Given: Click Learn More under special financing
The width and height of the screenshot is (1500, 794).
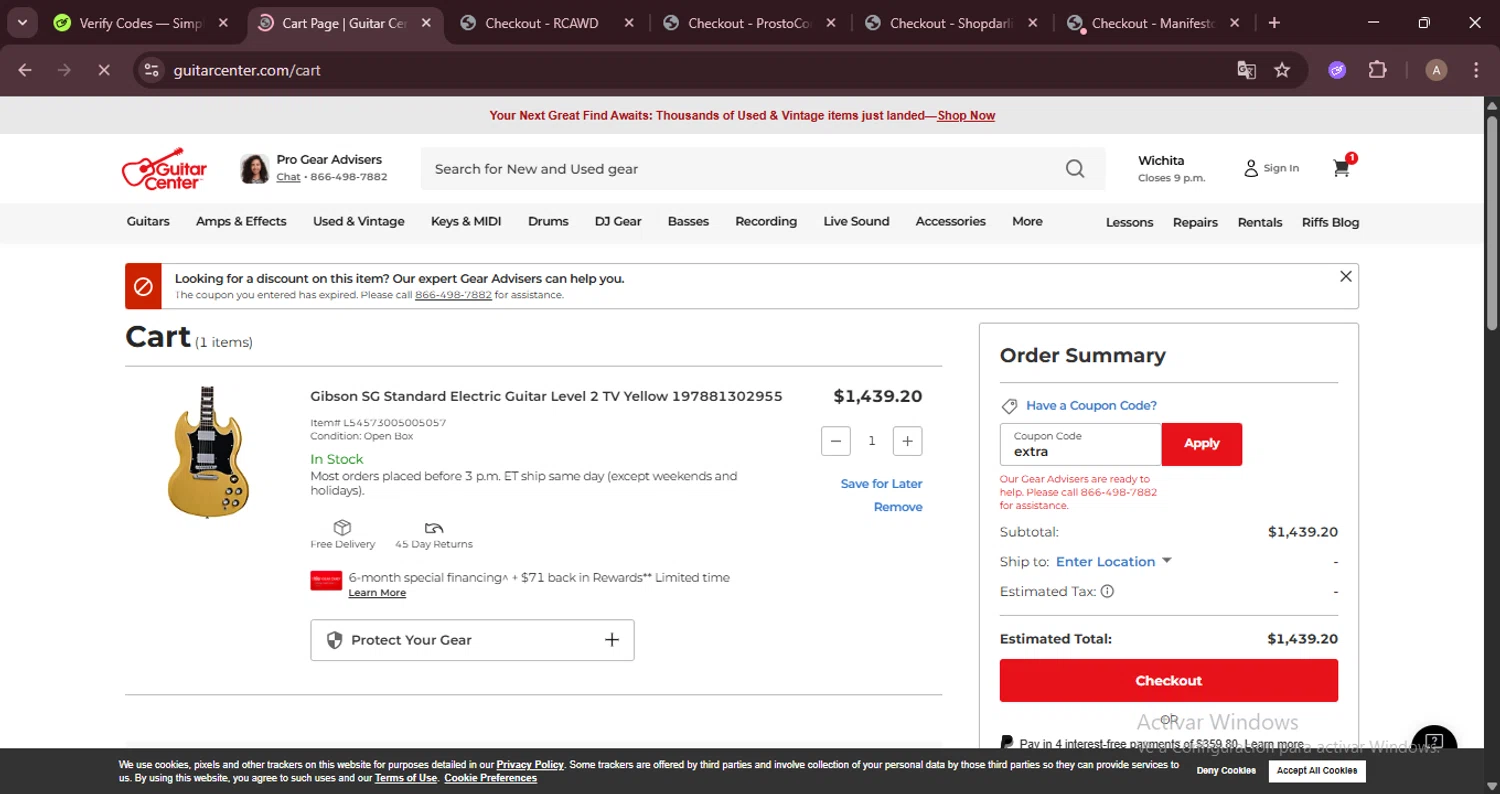Looking at the screenshot, I should coord(377,593).
